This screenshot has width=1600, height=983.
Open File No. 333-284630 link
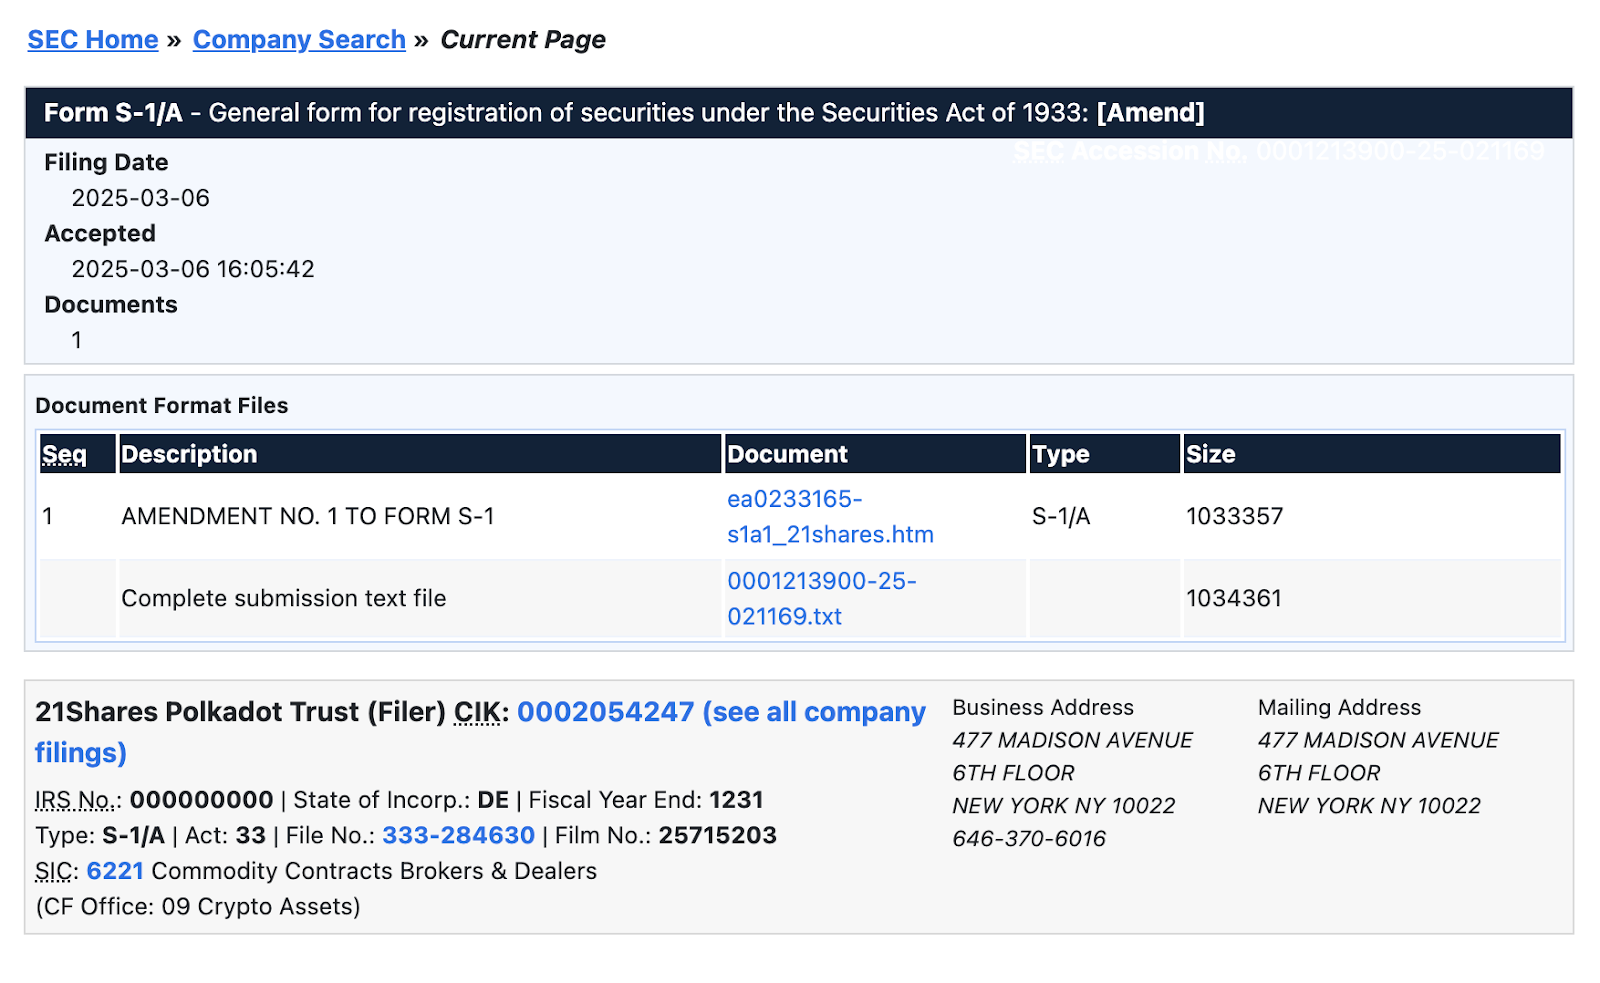point(458,835)
